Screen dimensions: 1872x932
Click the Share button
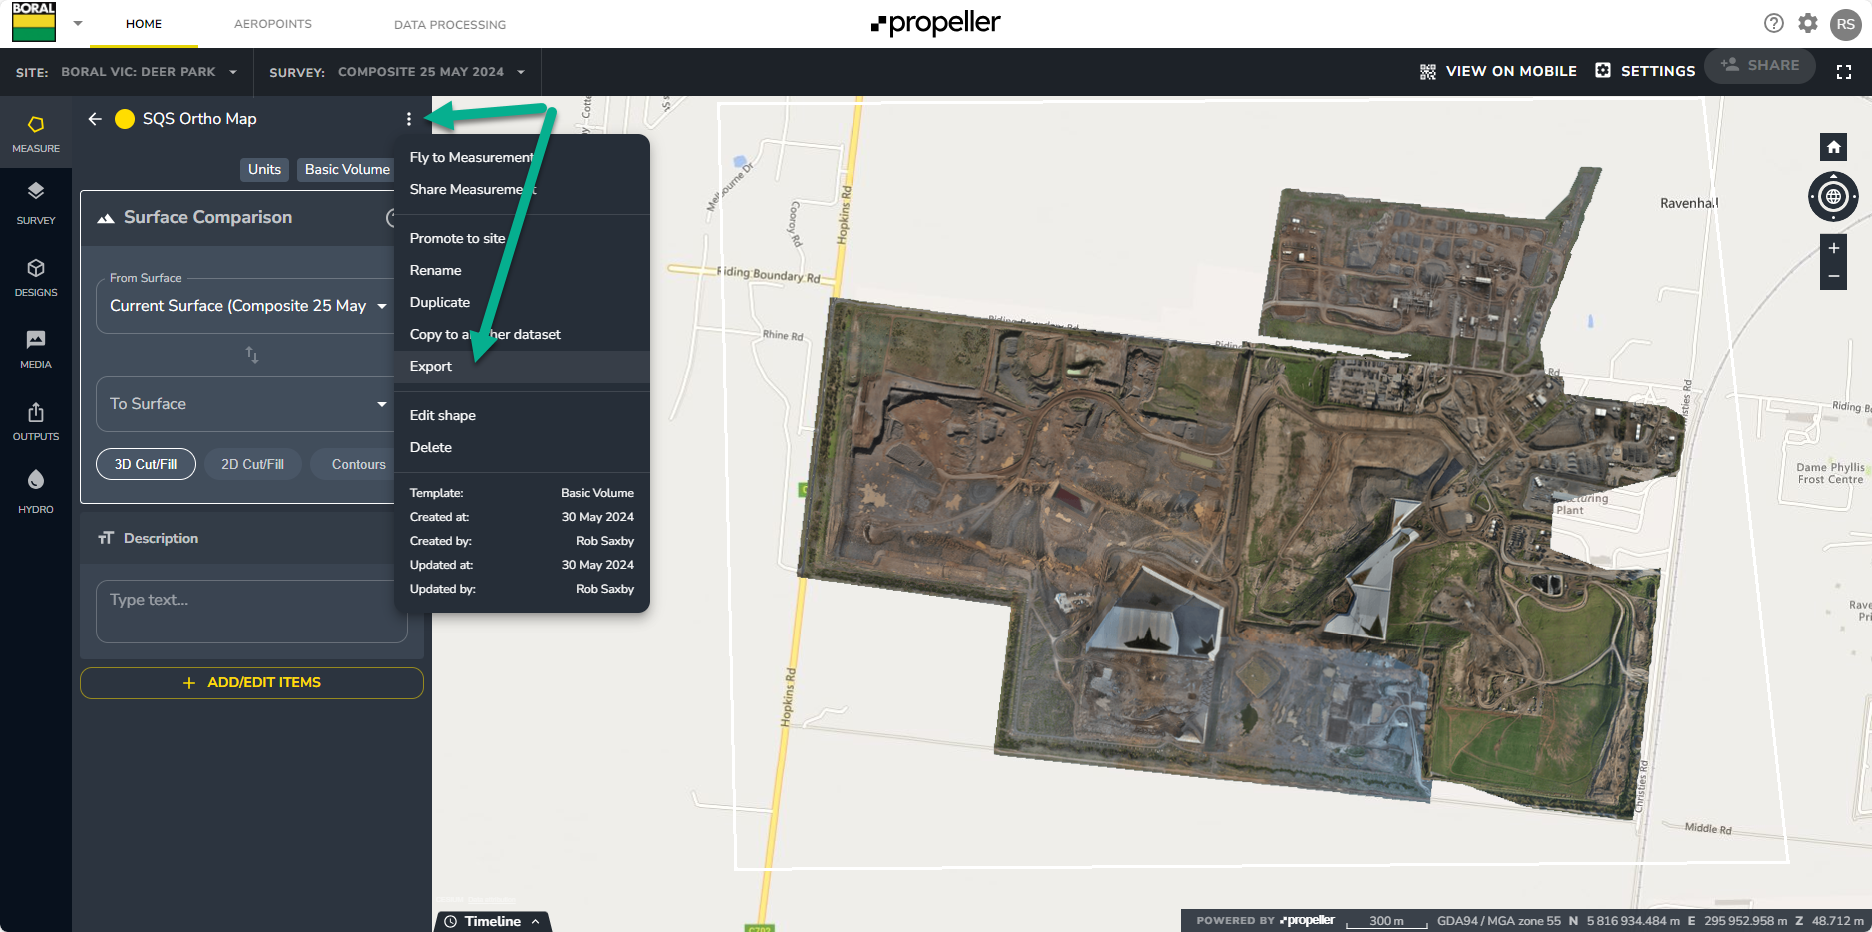tap(1760, 65)
